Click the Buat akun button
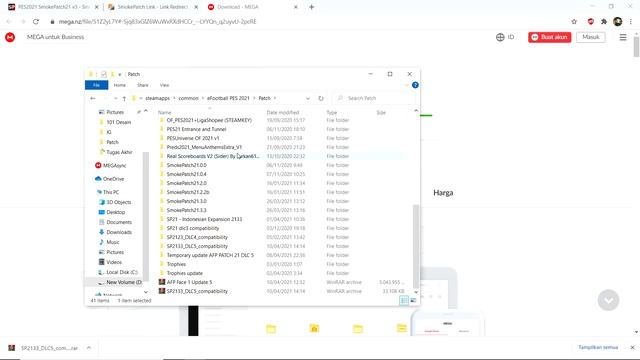This screenshot has height=360, width=640. tap(549, 37)
